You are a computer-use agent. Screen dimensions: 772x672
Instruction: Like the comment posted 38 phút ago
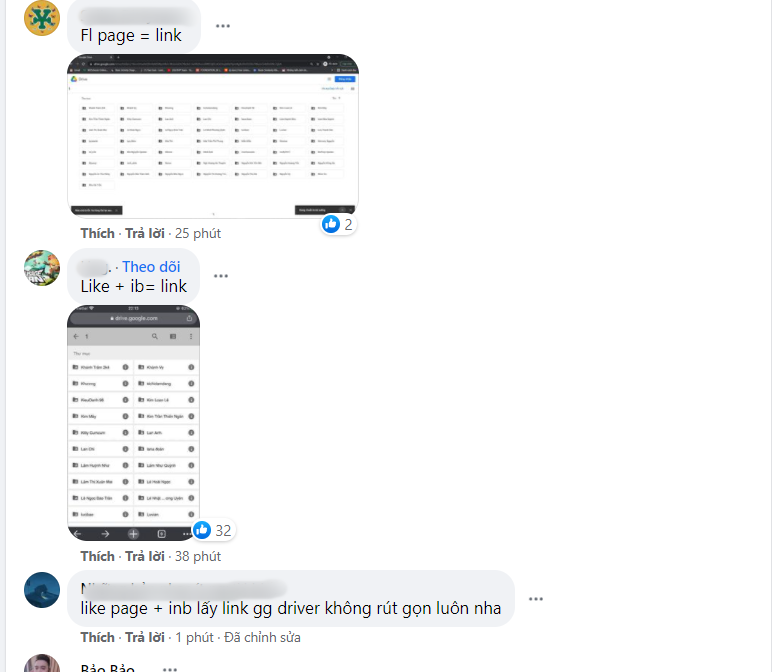[x=97, y=556]
